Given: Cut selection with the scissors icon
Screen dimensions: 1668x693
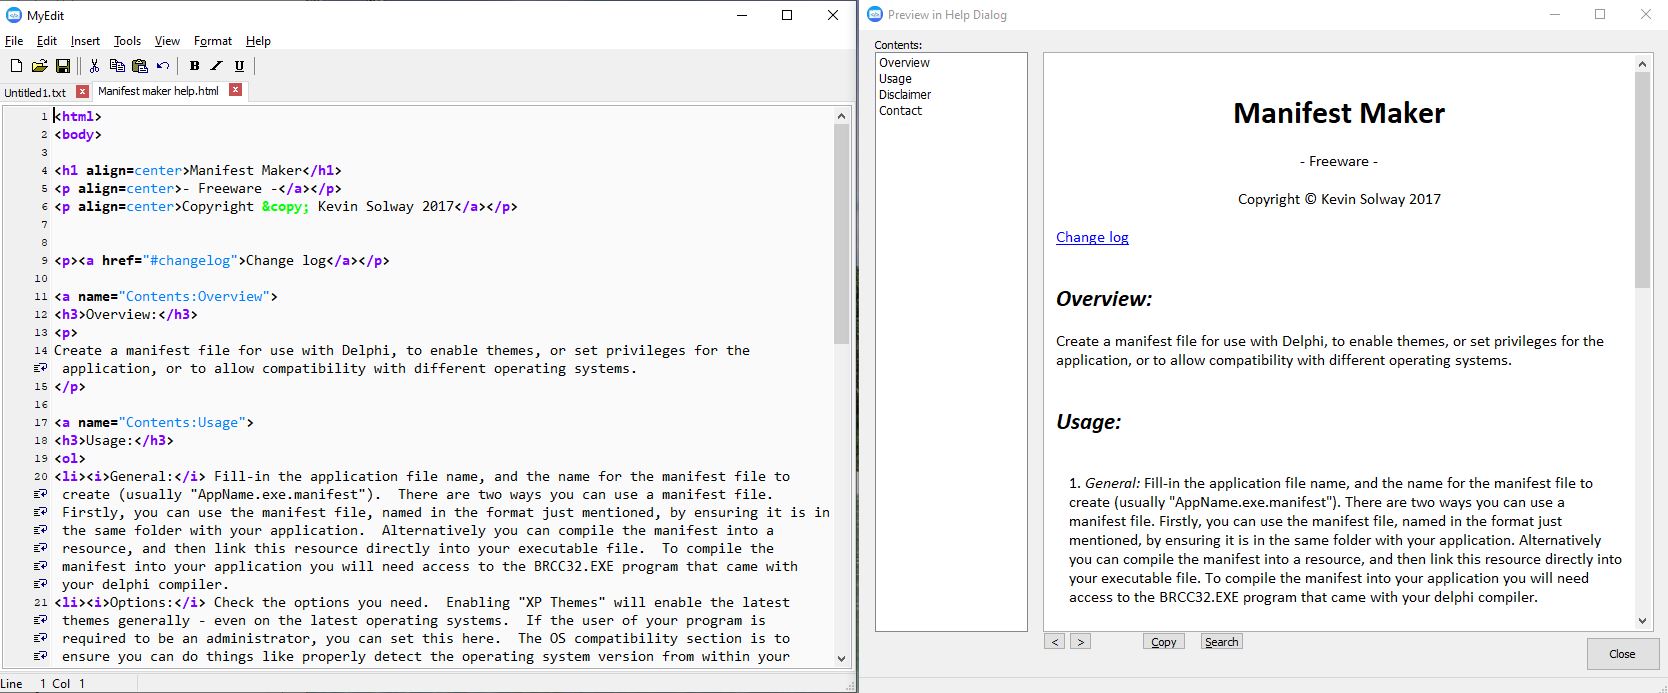Looking at the screenshot, I should [x=94, y=66].
